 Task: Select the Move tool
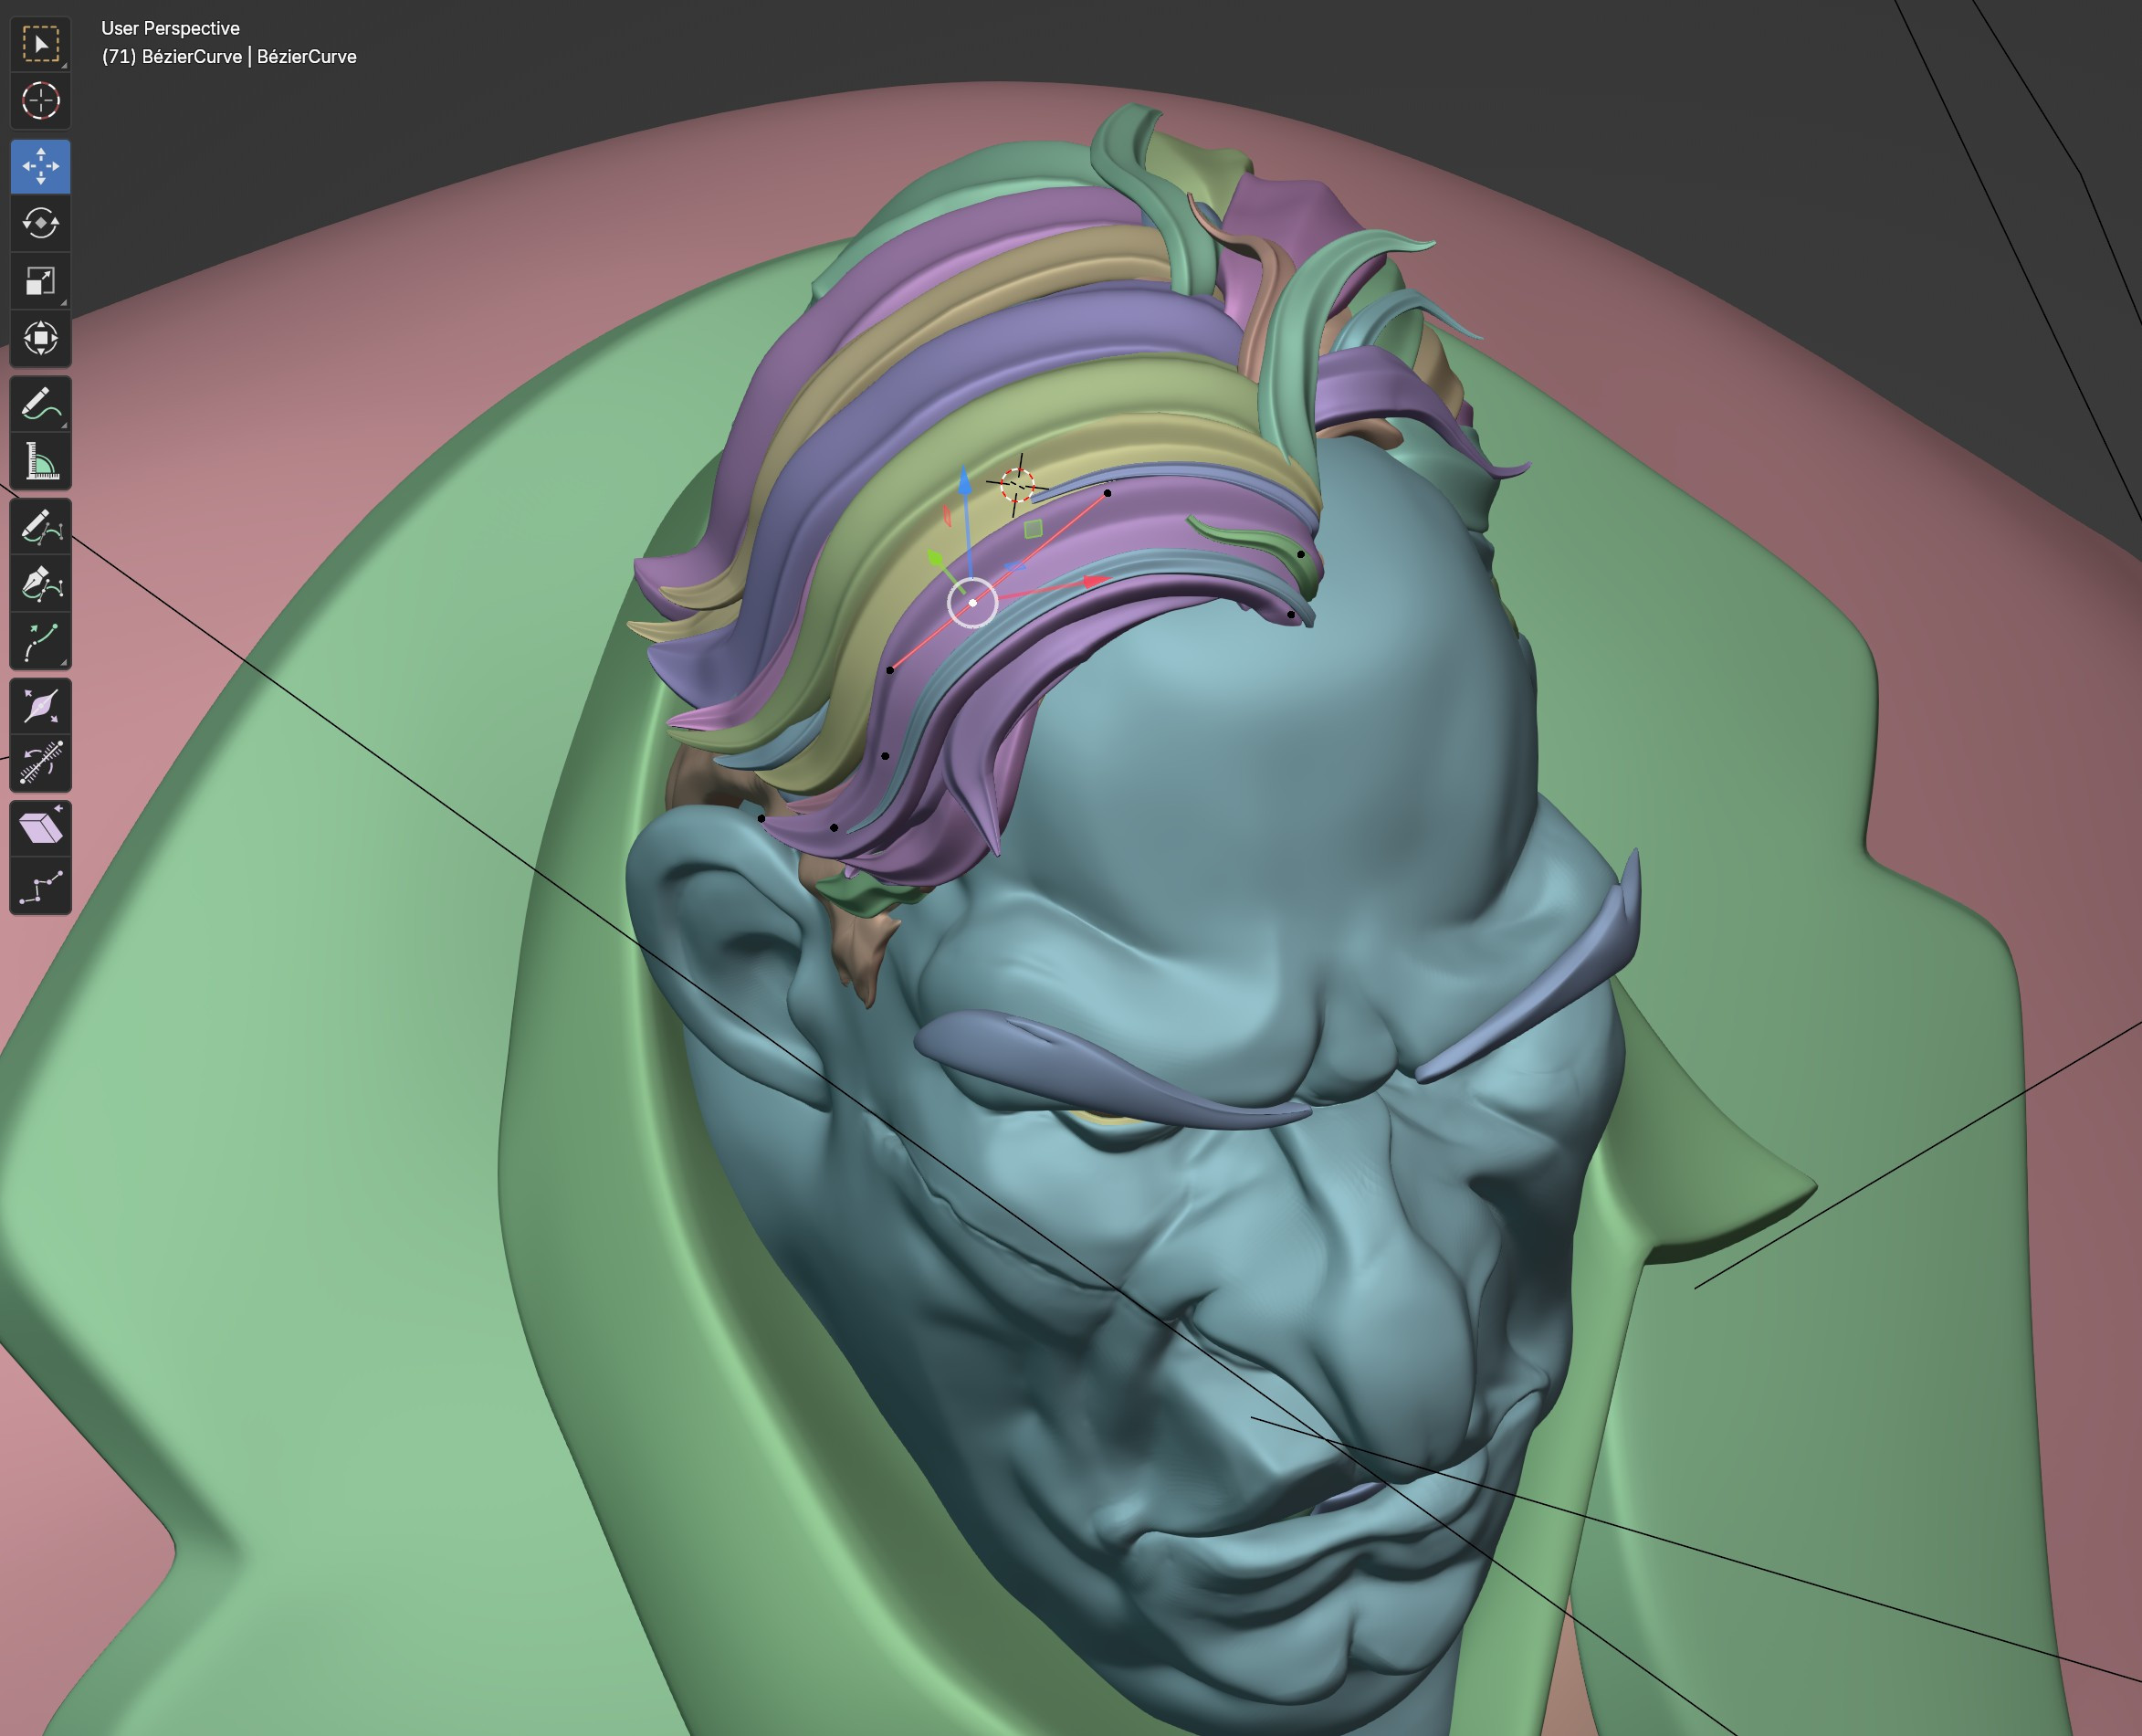(40, 167)
